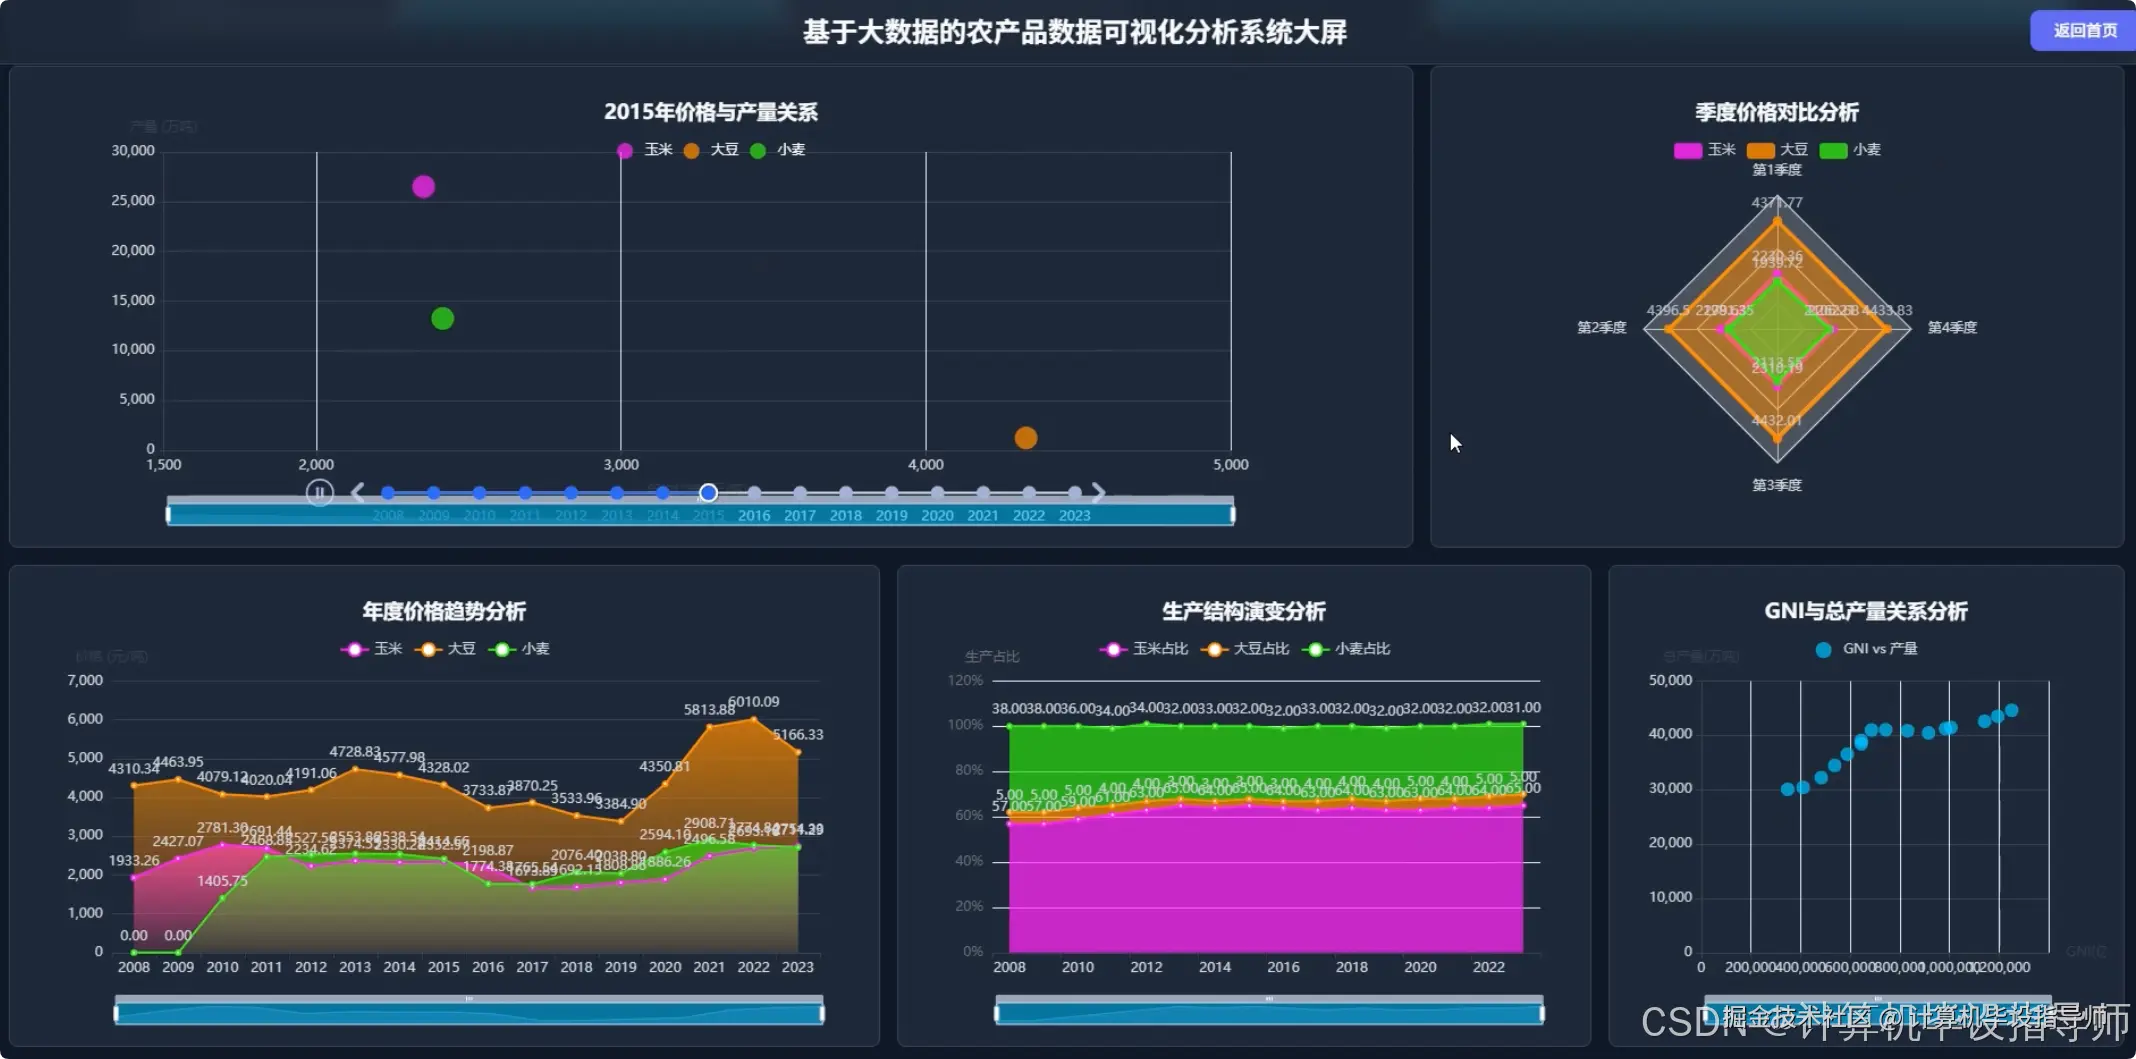Toggle 大豆占比 legend item

(x=1245, y=649)
